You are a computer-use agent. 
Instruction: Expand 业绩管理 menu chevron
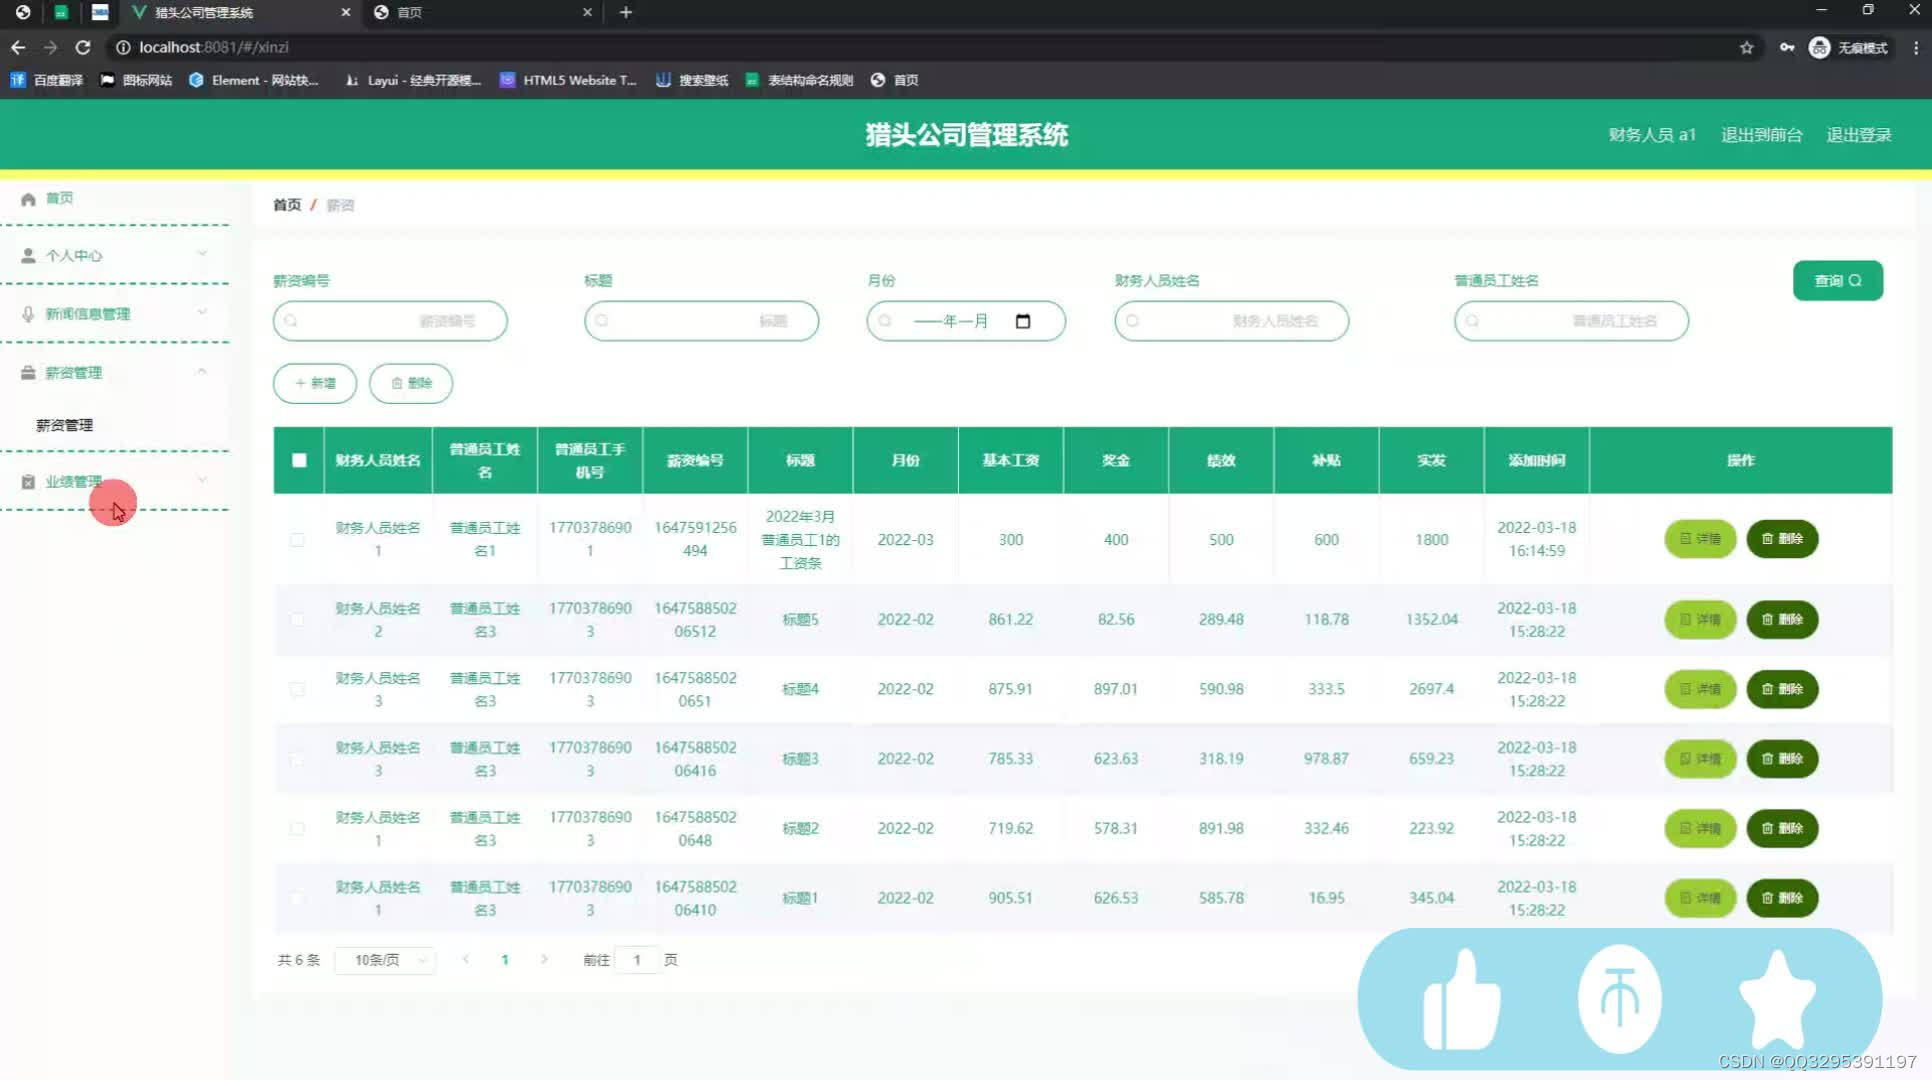tap(202, 480)
